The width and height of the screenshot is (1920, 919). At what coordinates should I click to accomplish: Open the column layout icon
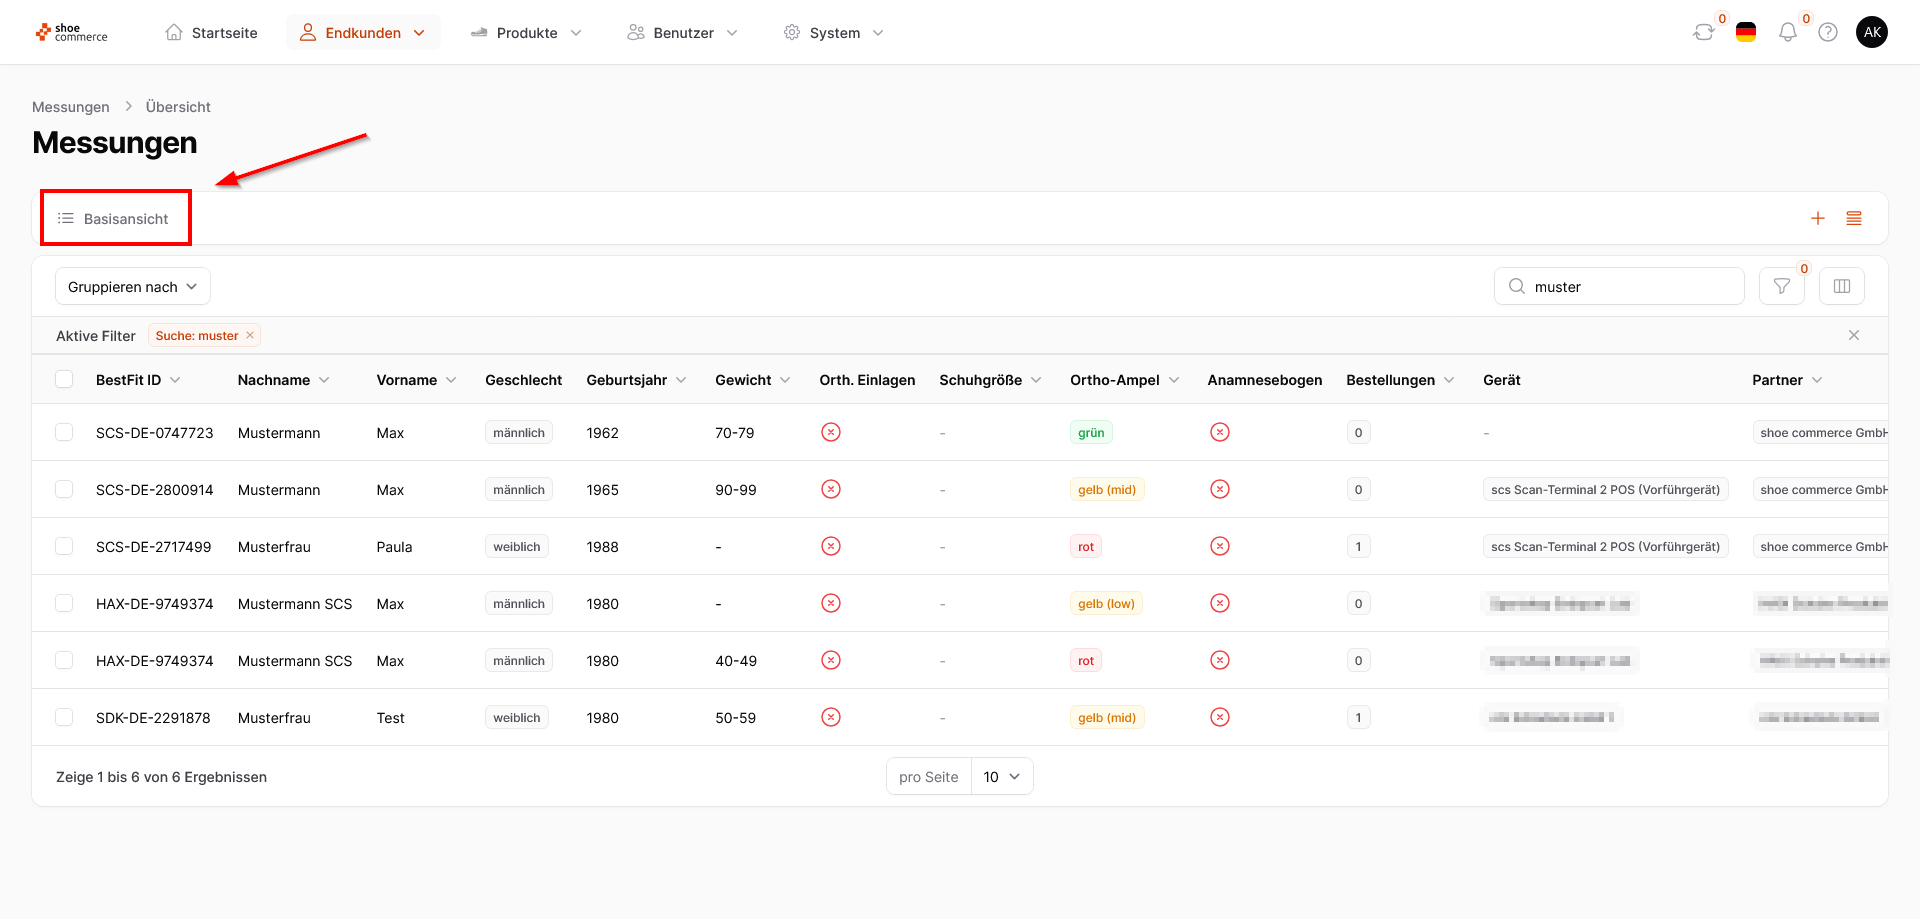(x=1842, y=286)
